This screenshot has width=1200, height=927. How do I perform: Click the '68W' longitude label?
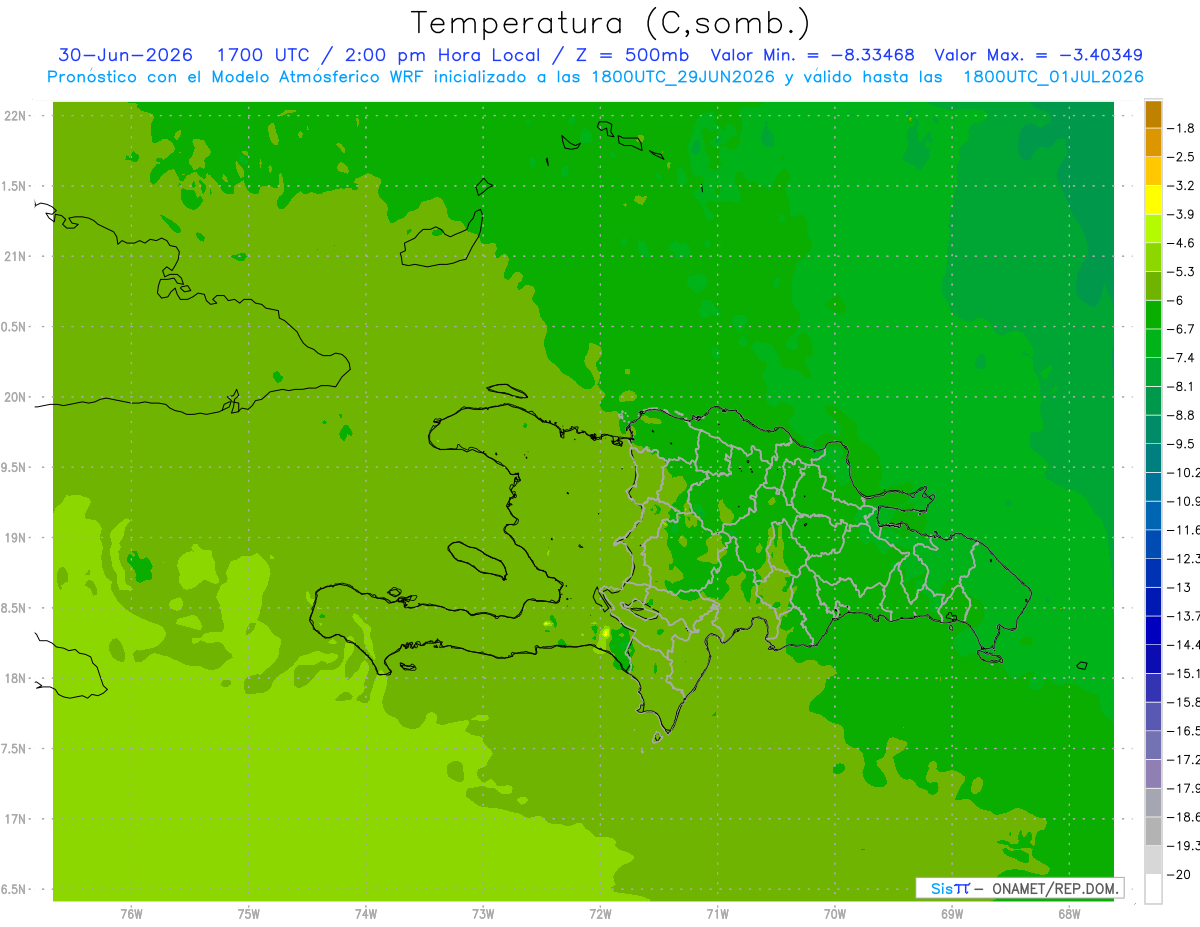(x=1069, y=913)
